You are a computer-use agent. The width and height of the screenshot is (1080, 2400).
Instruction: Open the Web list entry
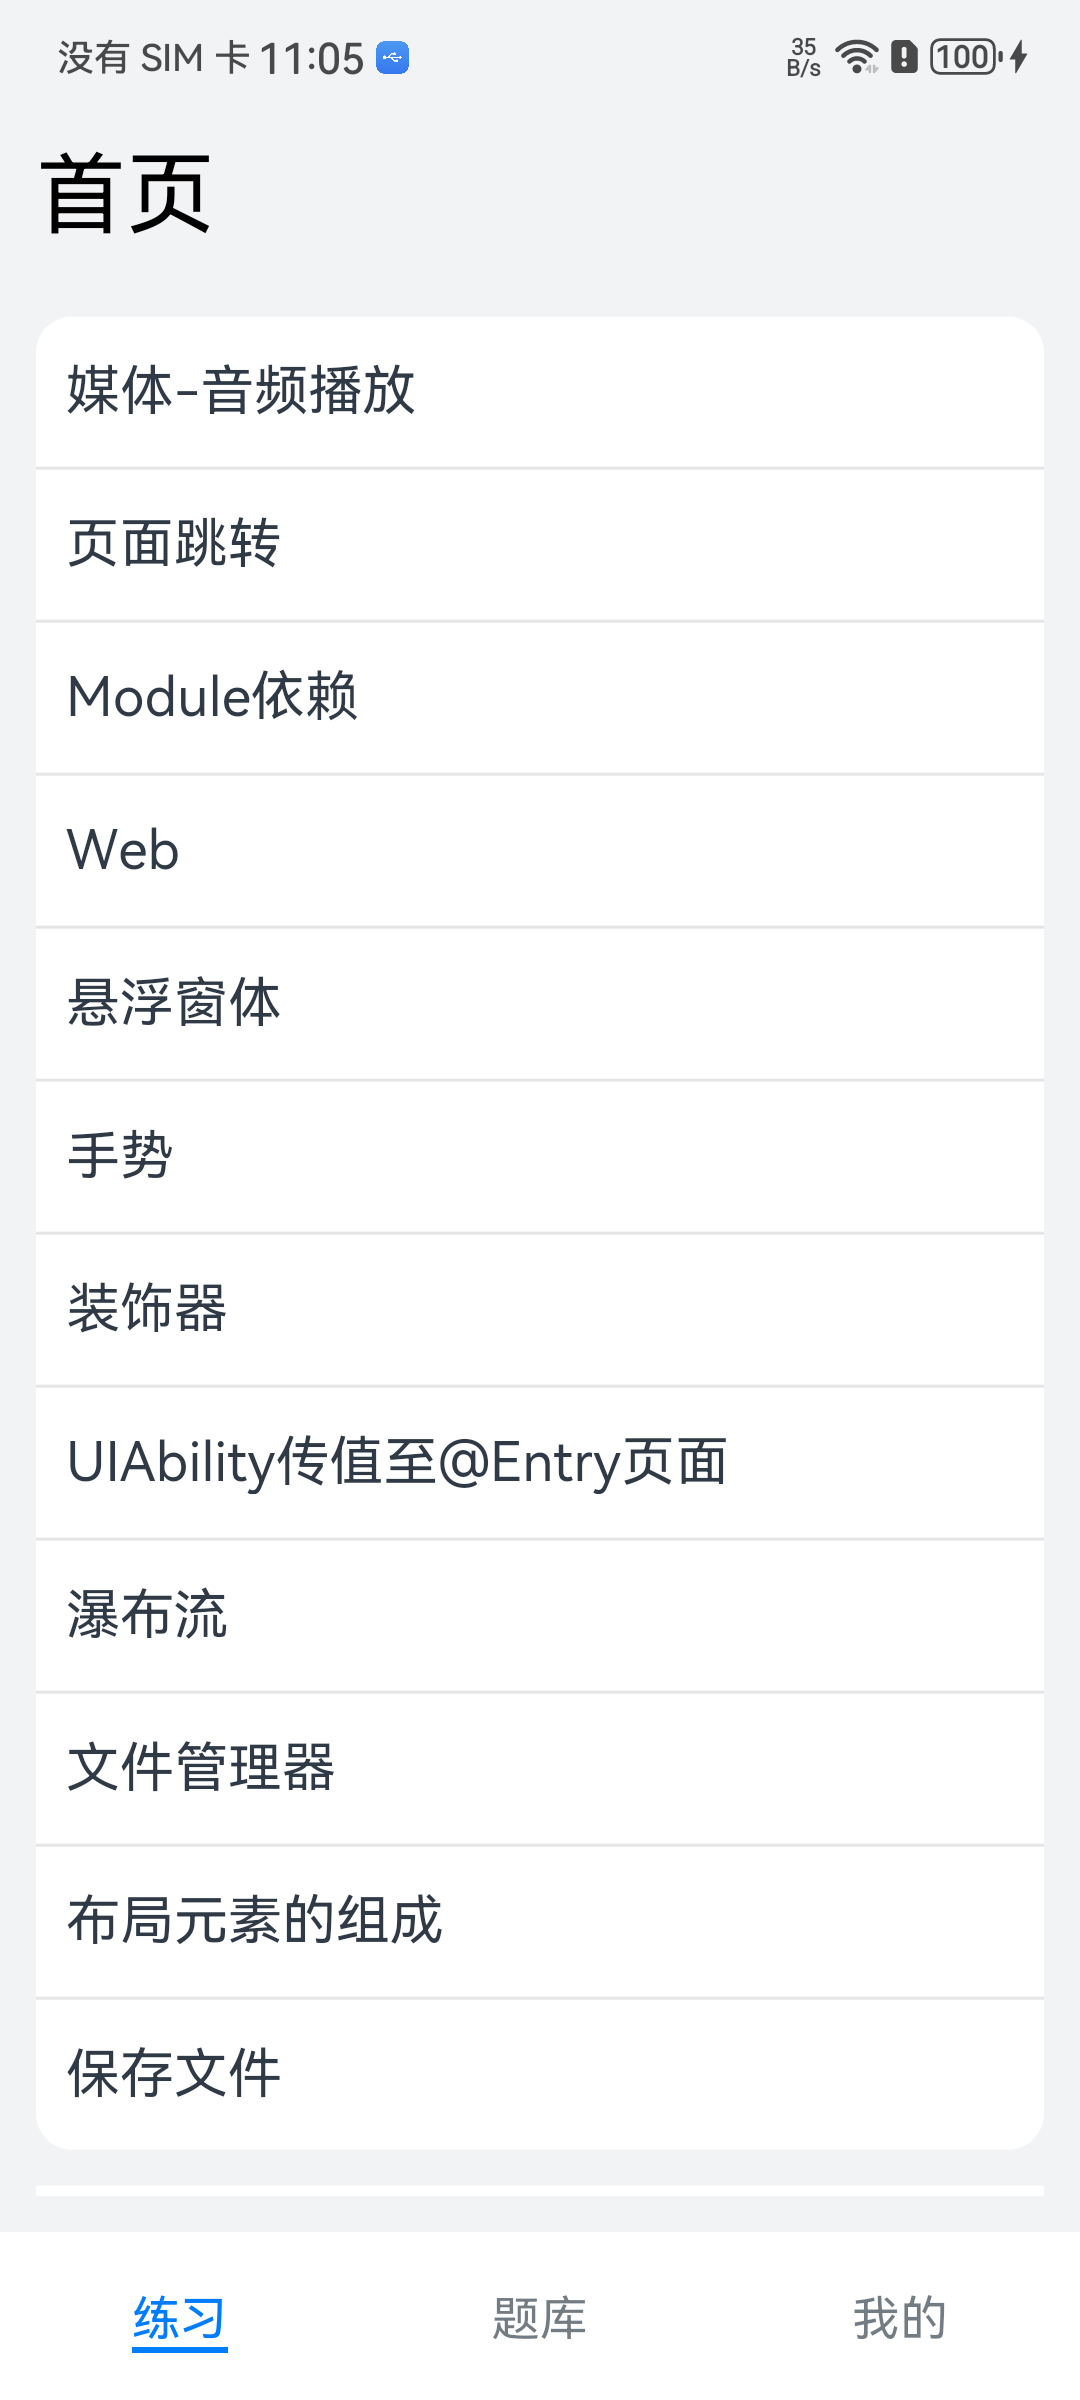pyautogui.click(x=540, y=851)
